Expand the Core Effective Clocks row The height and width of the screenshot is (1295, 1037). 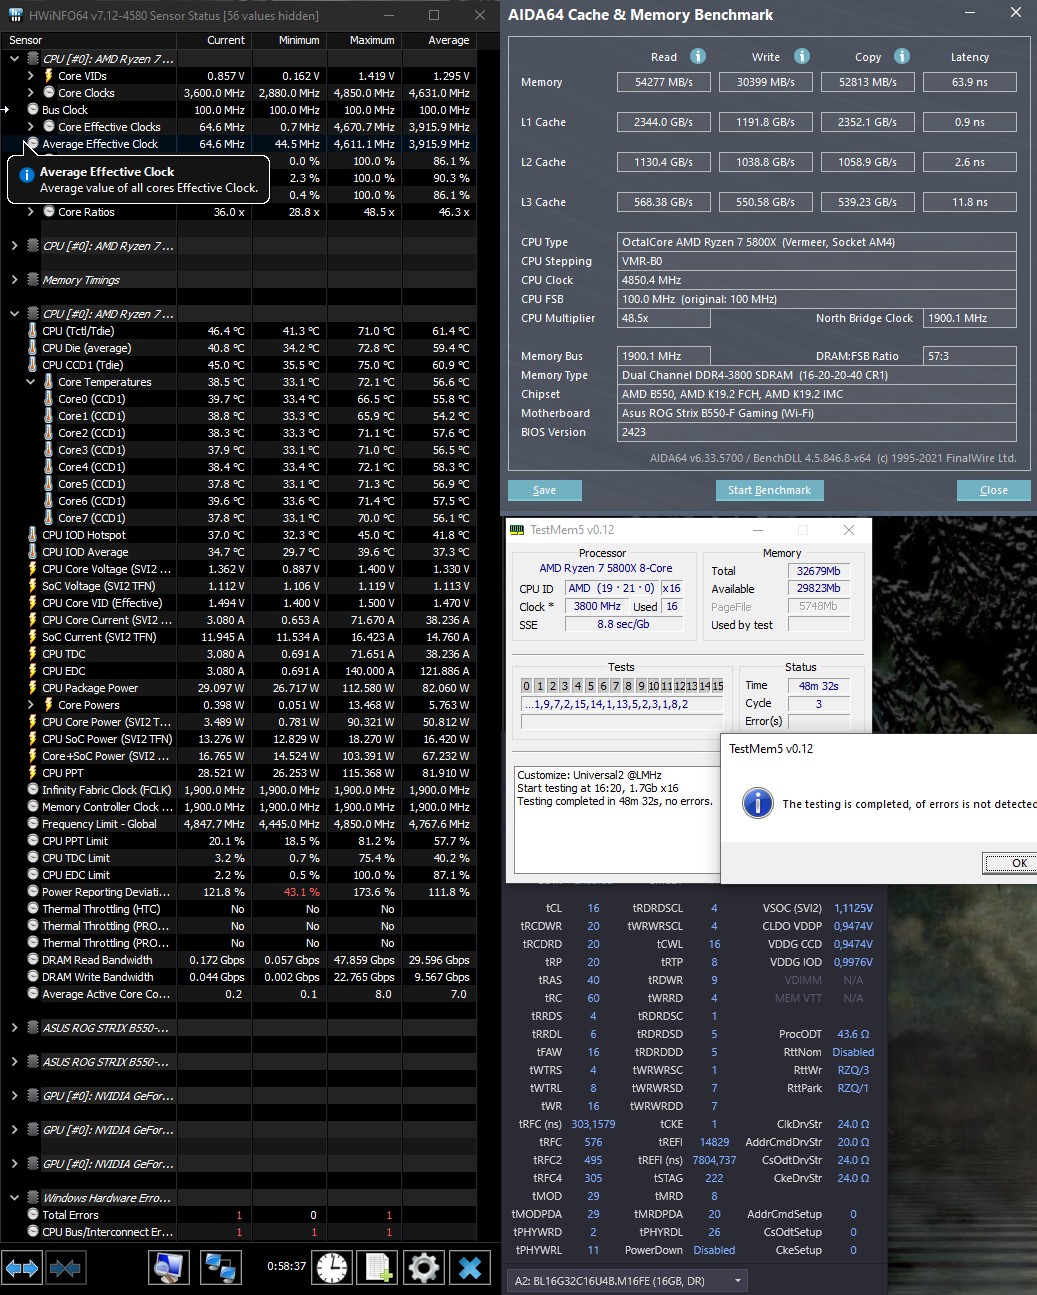30,127
